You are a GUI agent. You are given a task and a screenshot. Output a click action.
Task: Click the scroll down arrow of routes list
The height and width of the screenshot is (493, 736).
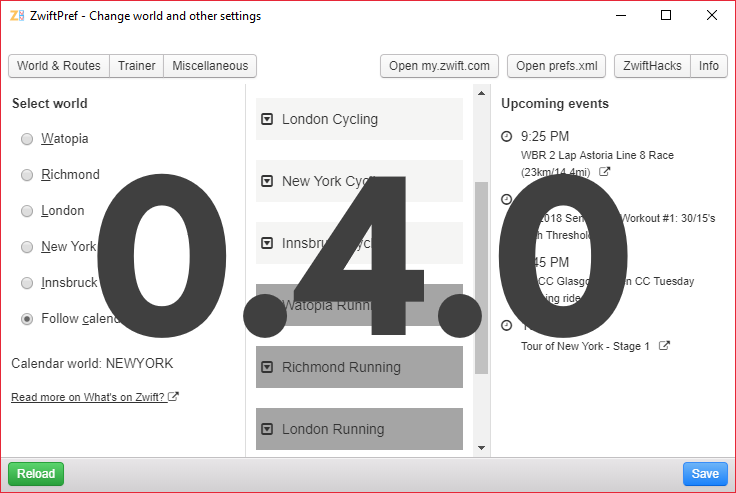(x=481, y=448)
